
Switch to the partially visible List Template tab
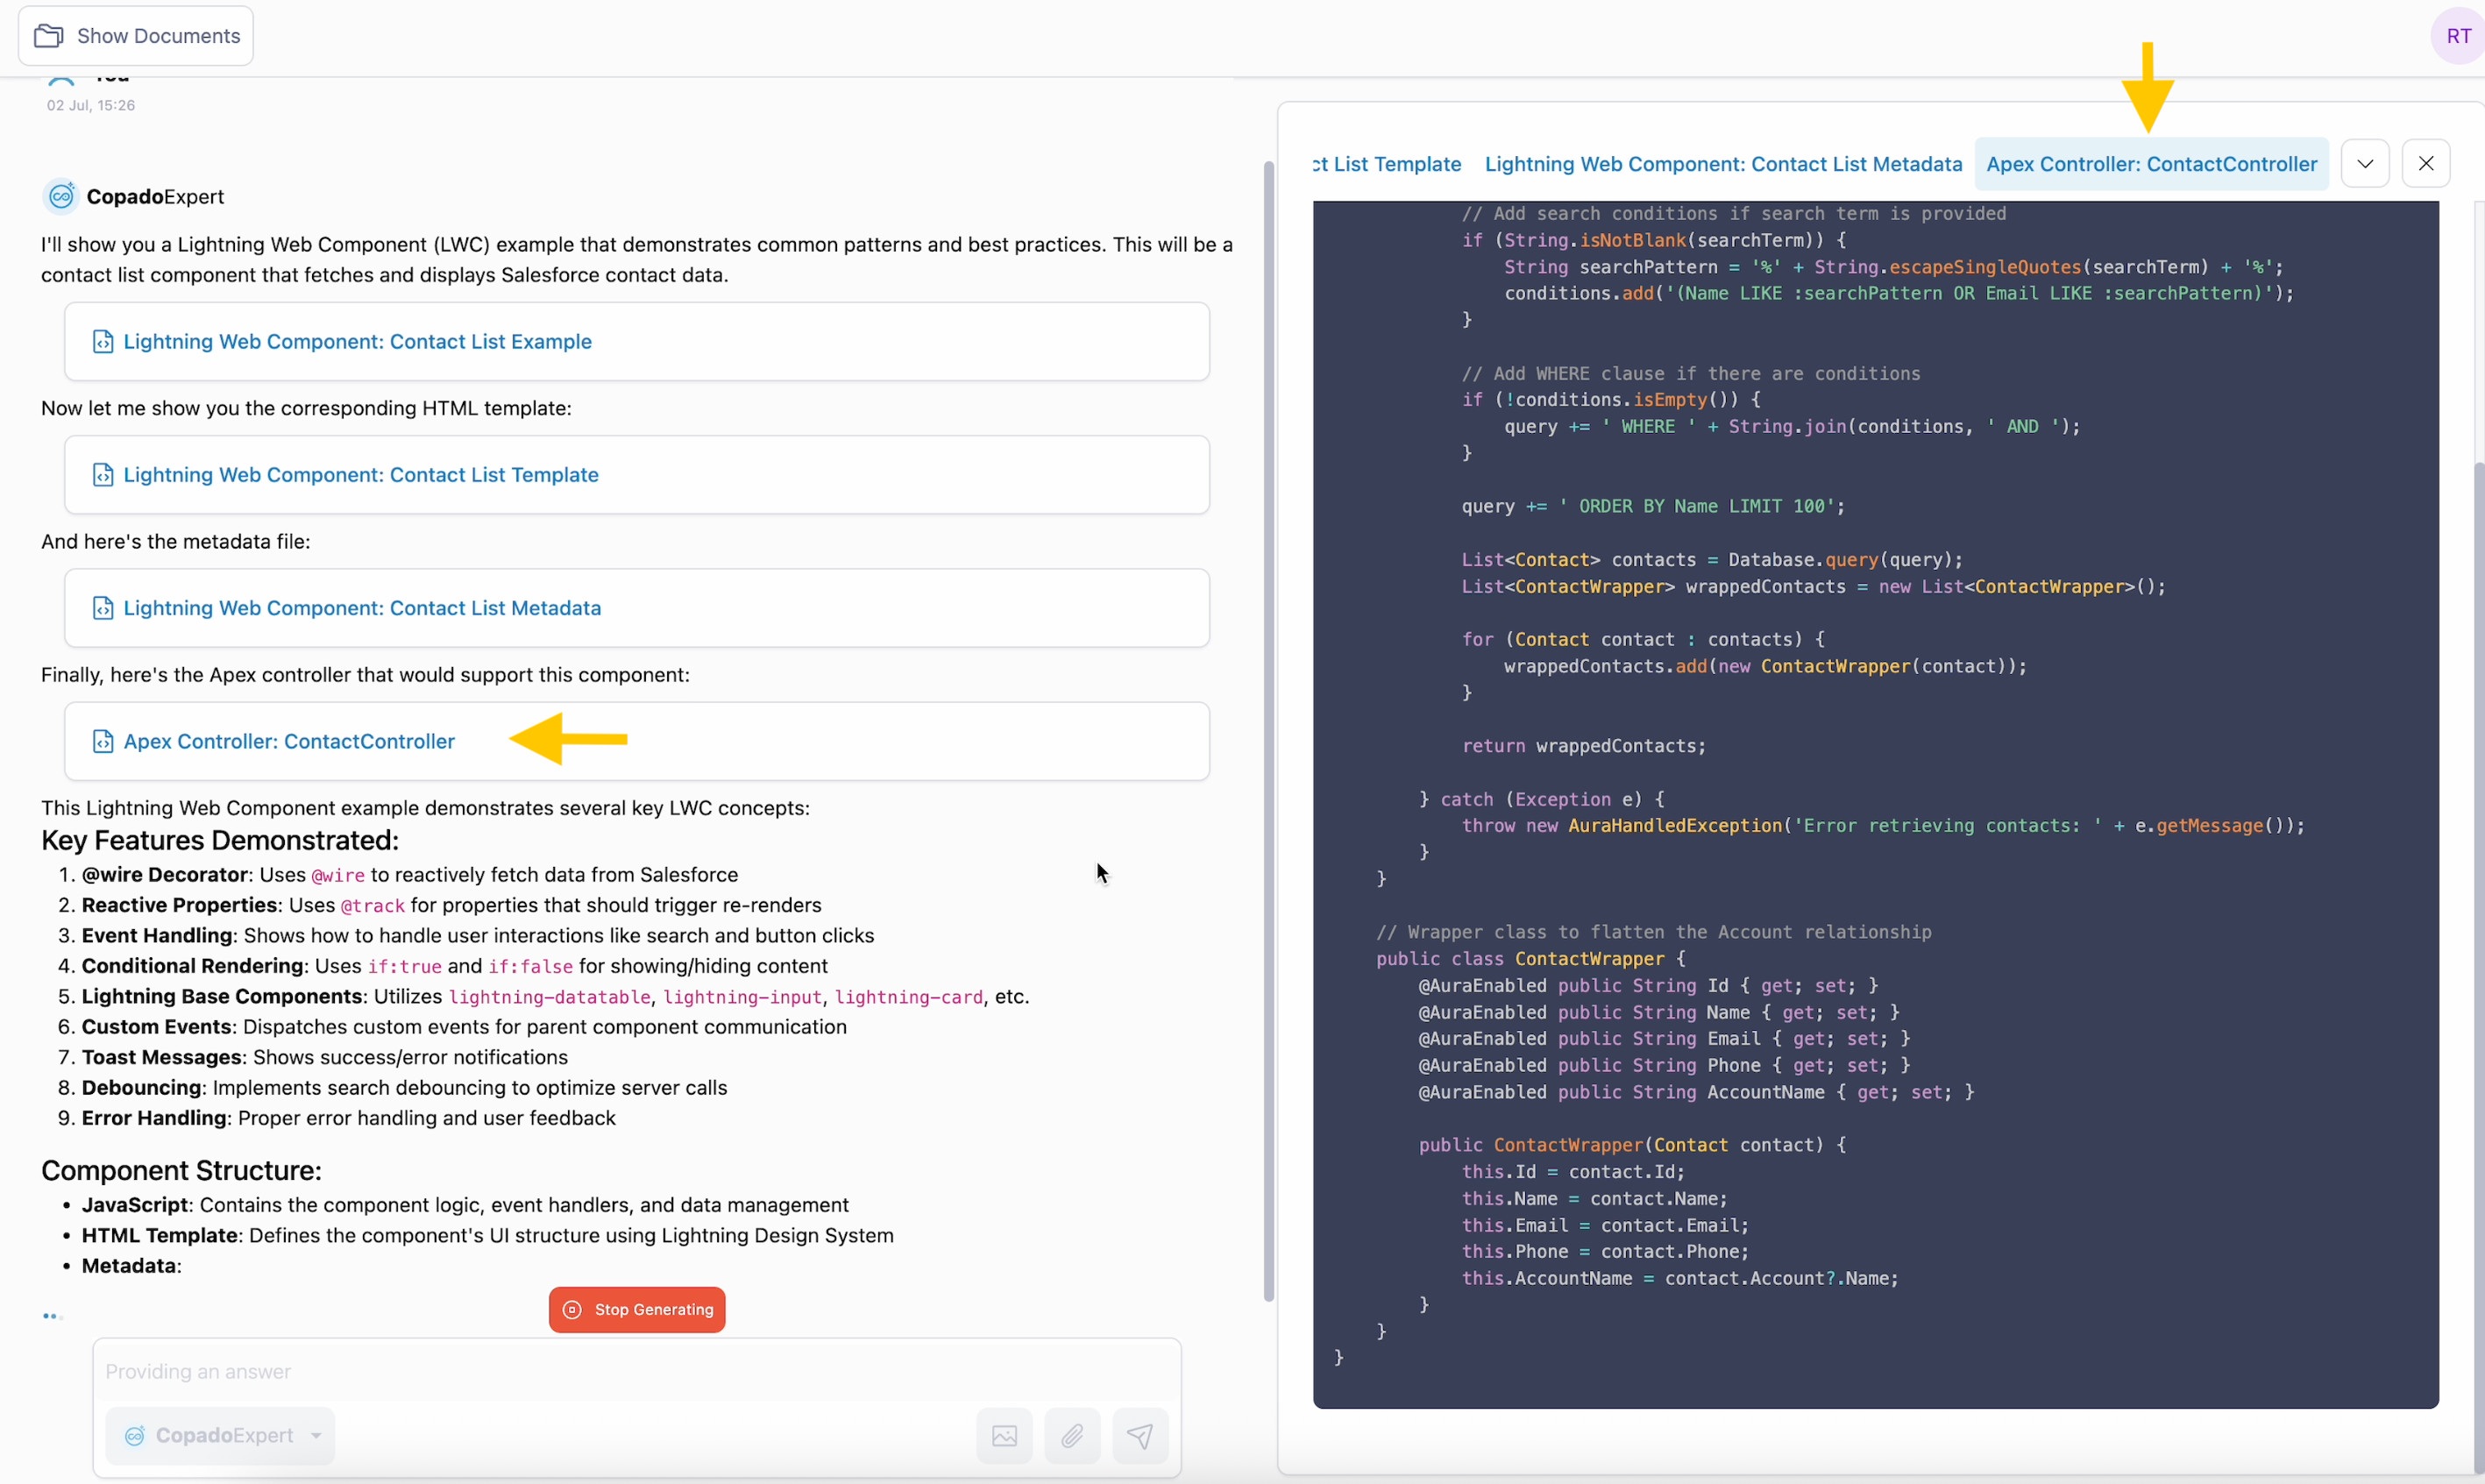1387,164
